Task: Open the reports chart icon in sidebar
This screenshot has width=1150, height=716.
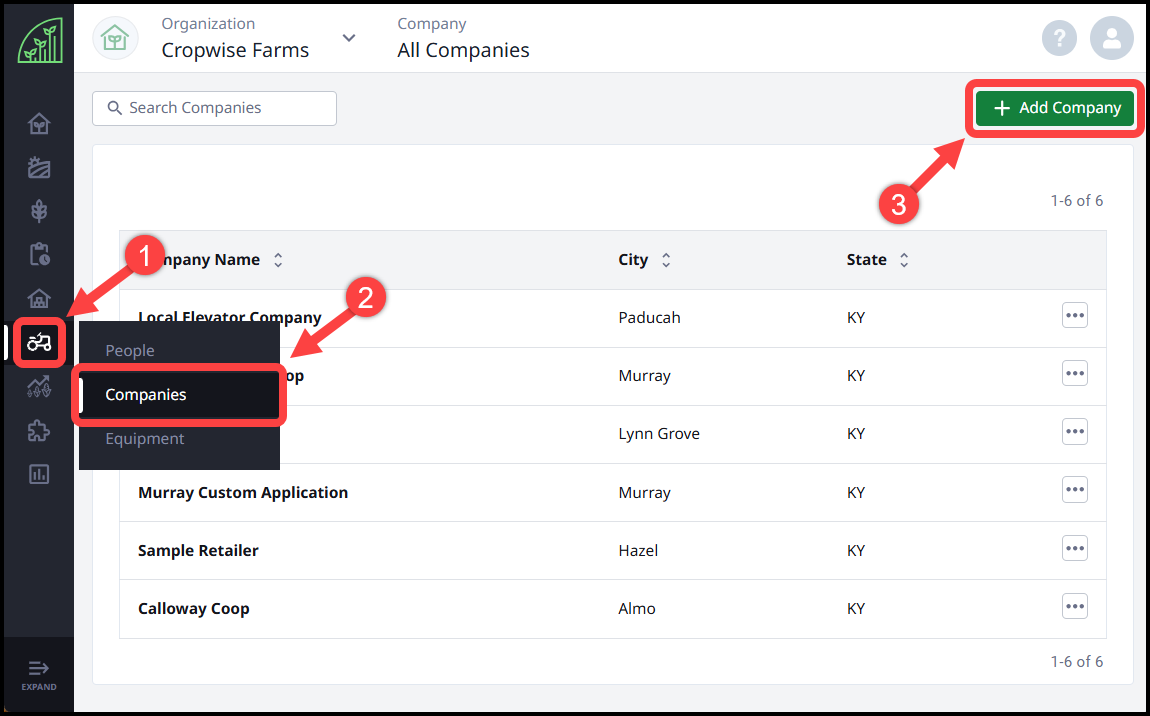Action: click(x=39, y=474)
